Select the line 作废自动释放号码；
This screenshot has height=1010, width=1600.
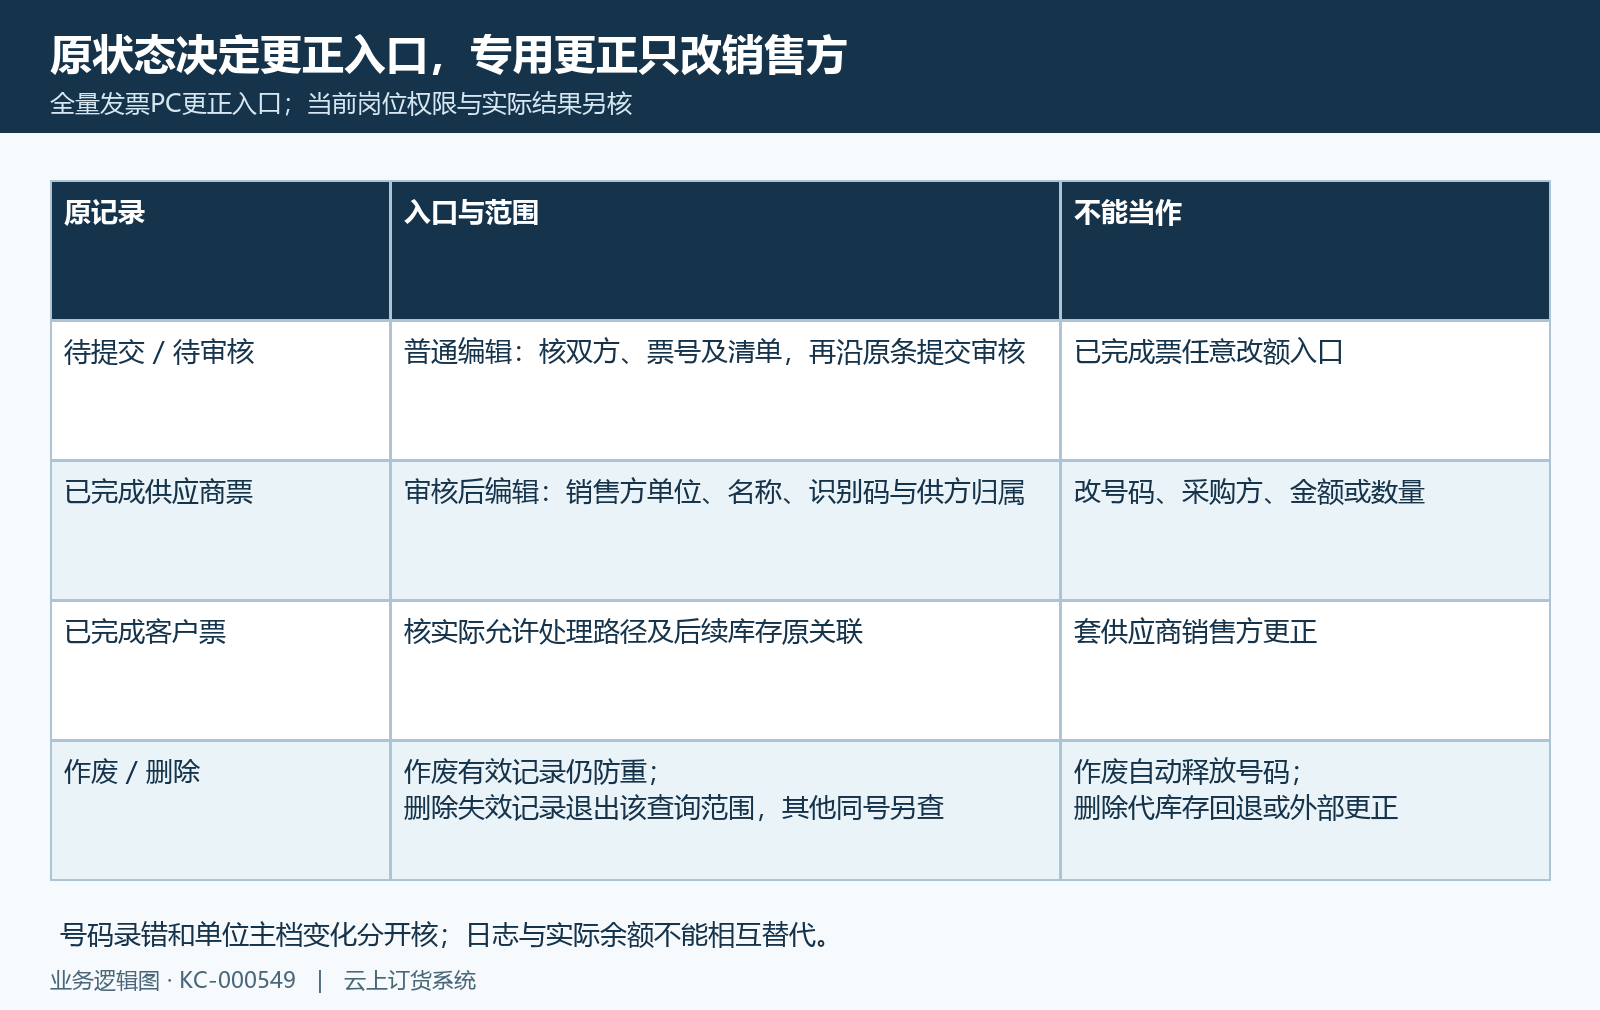1187,772
